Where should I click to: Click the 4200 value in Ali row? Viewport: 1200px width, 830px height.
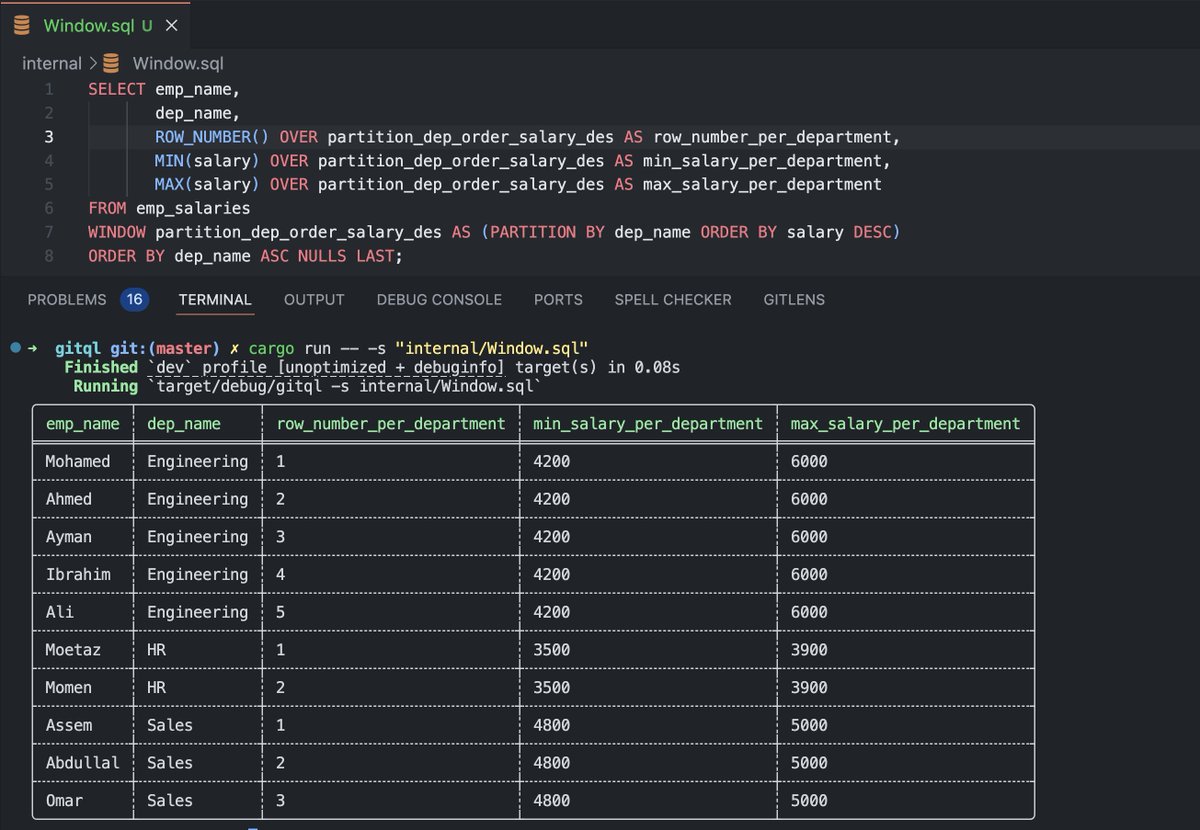click(552, 612)
